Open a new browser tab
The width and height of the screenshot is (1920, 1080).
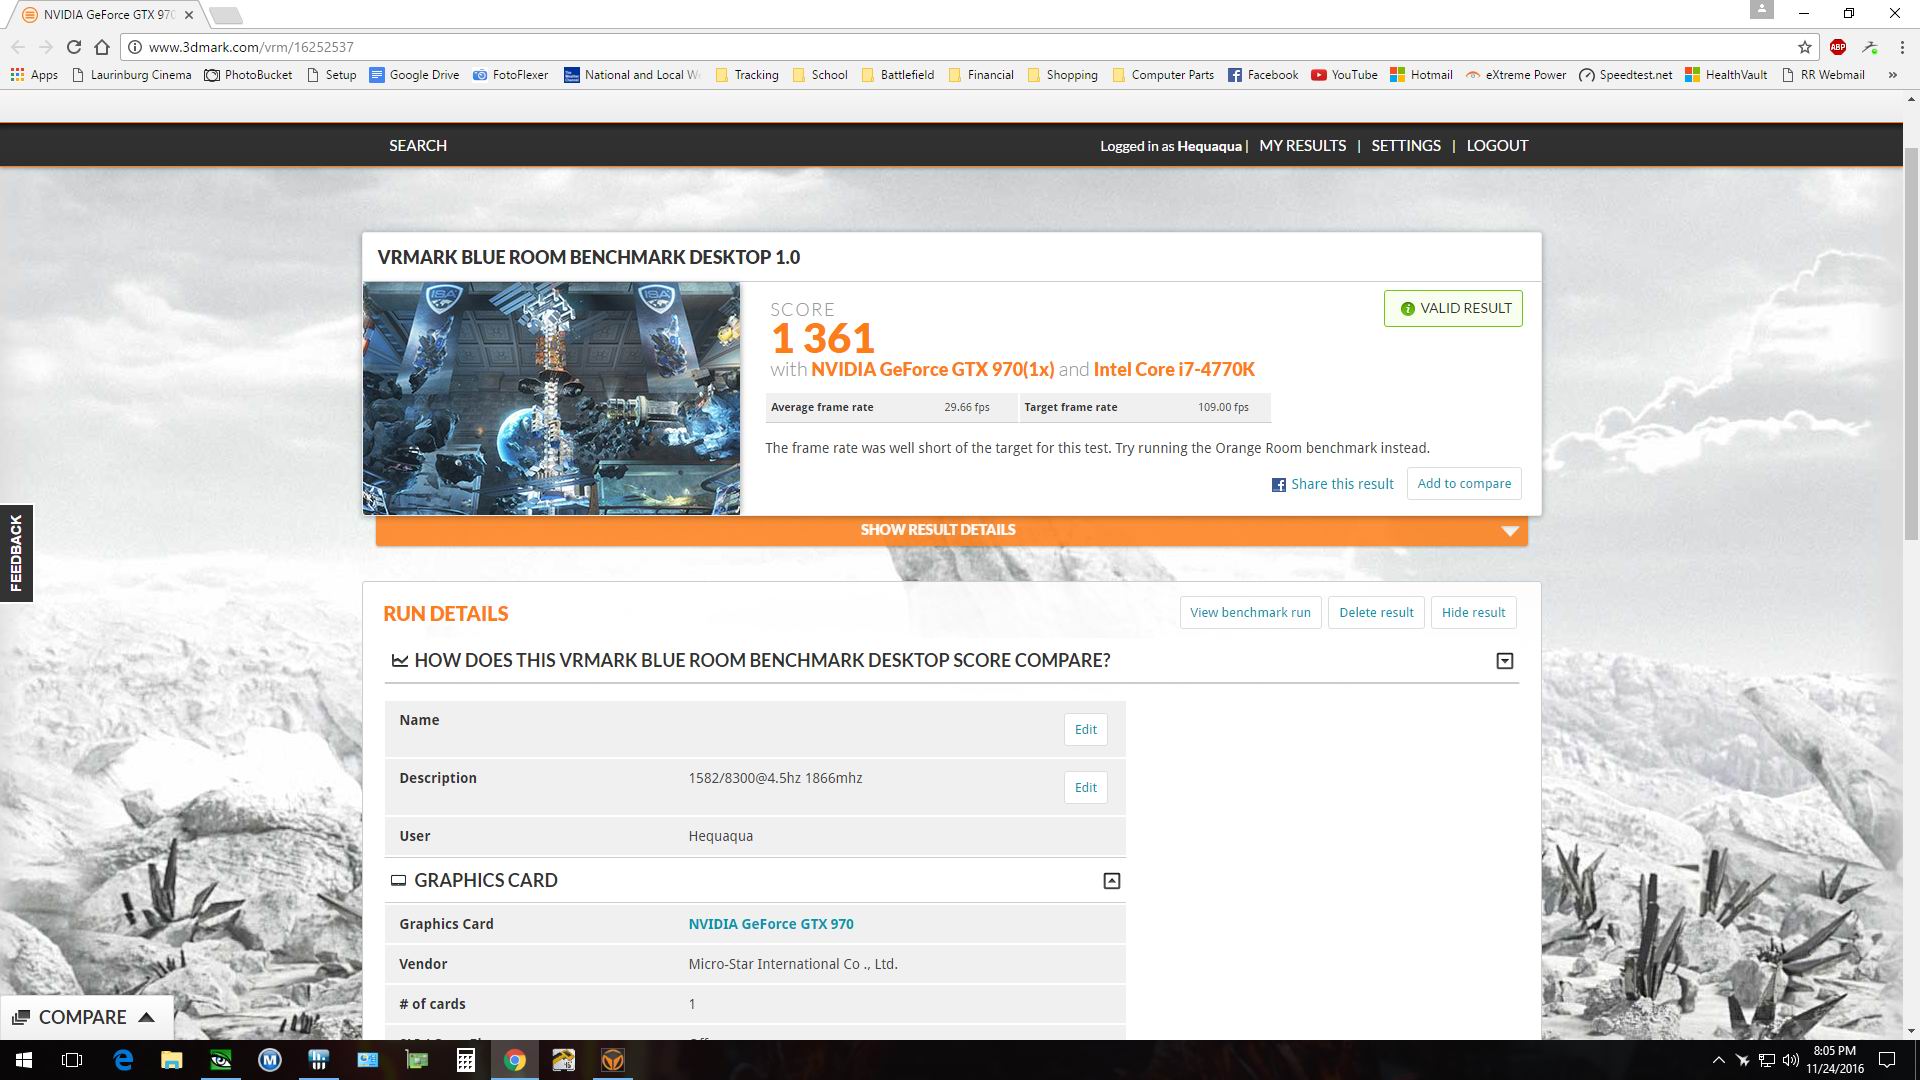(x=226, y=15)
